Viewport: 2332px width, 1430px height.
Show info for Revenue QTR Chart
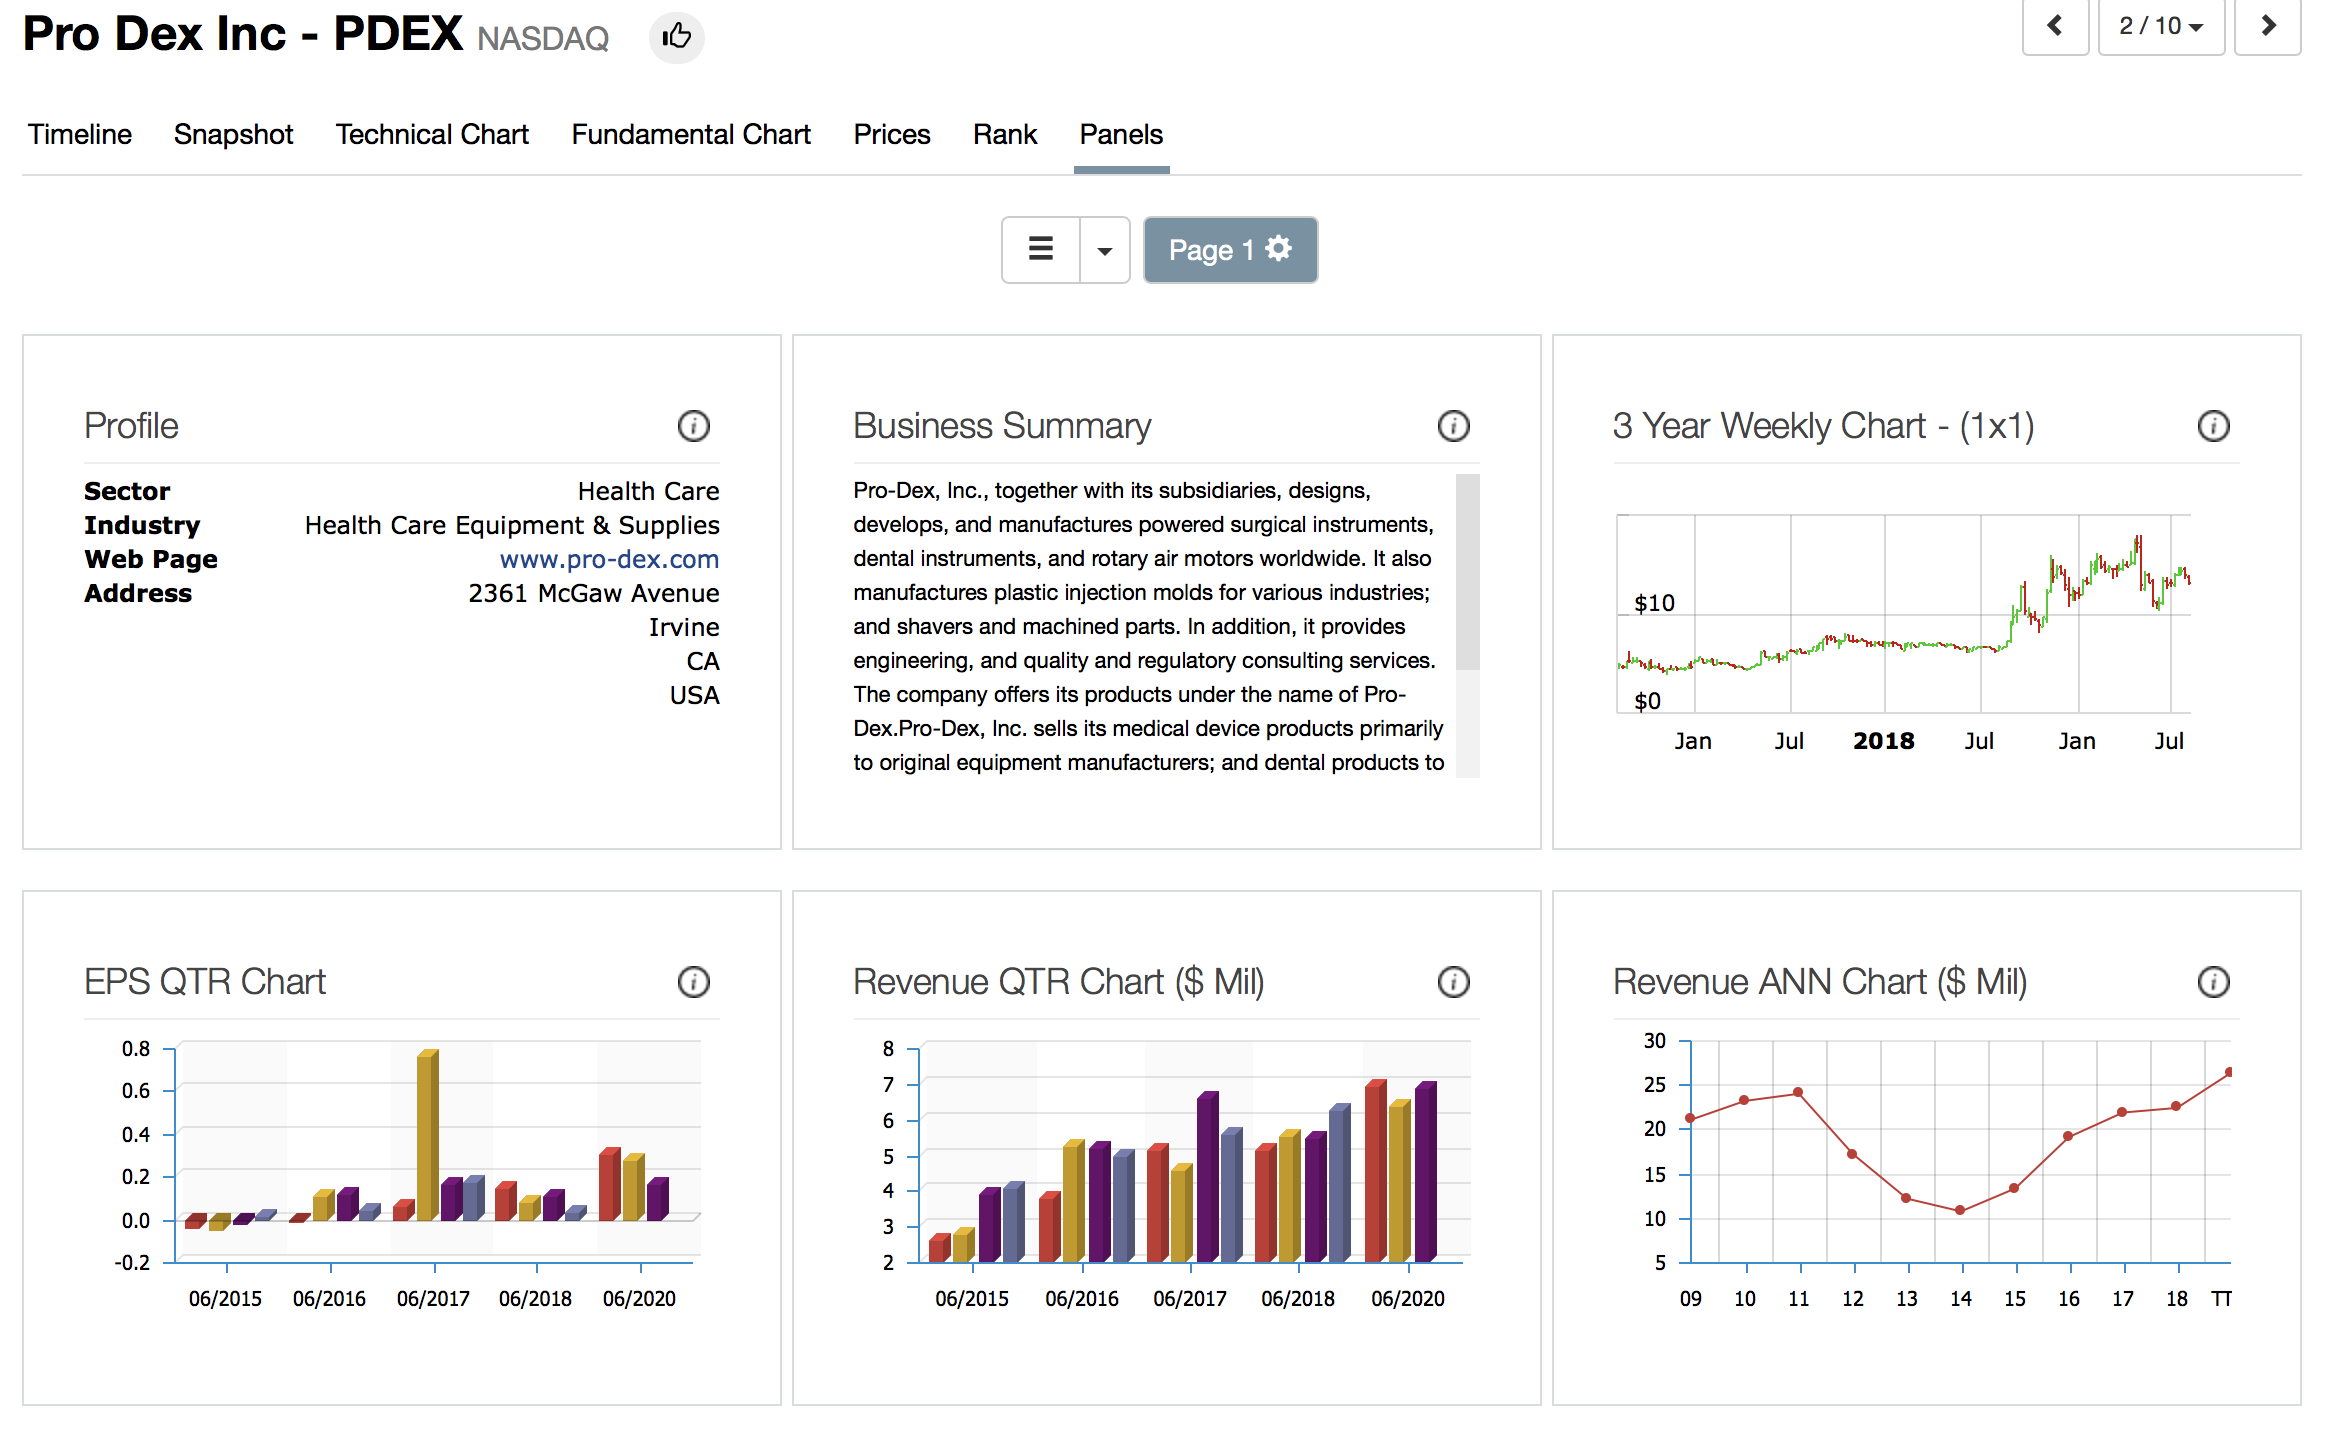point(1453,982)
